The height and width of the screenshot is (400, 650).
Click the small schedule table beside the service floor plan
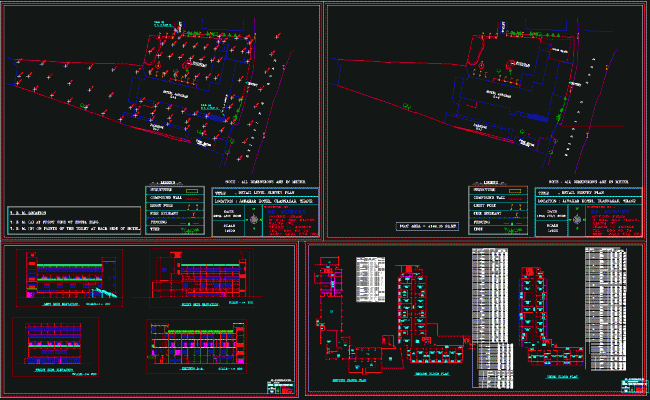pyautogui.click(x=370, y=279)
